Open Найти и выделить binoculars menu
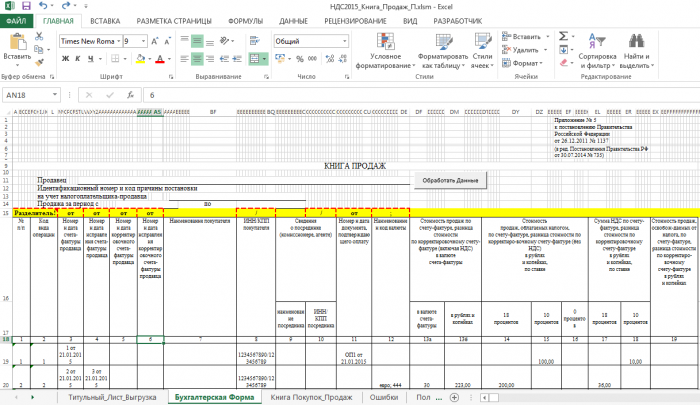700x405 pixels. point(637,51)
